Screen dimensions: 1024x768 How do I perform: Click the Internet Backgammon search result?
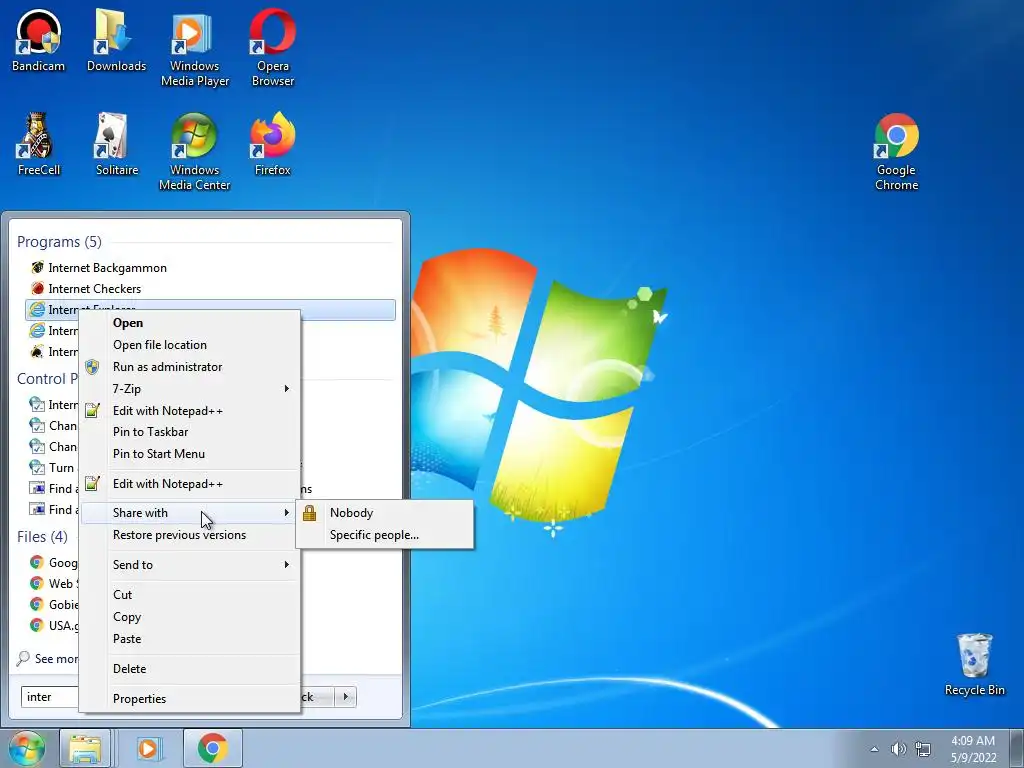(209, 268)
